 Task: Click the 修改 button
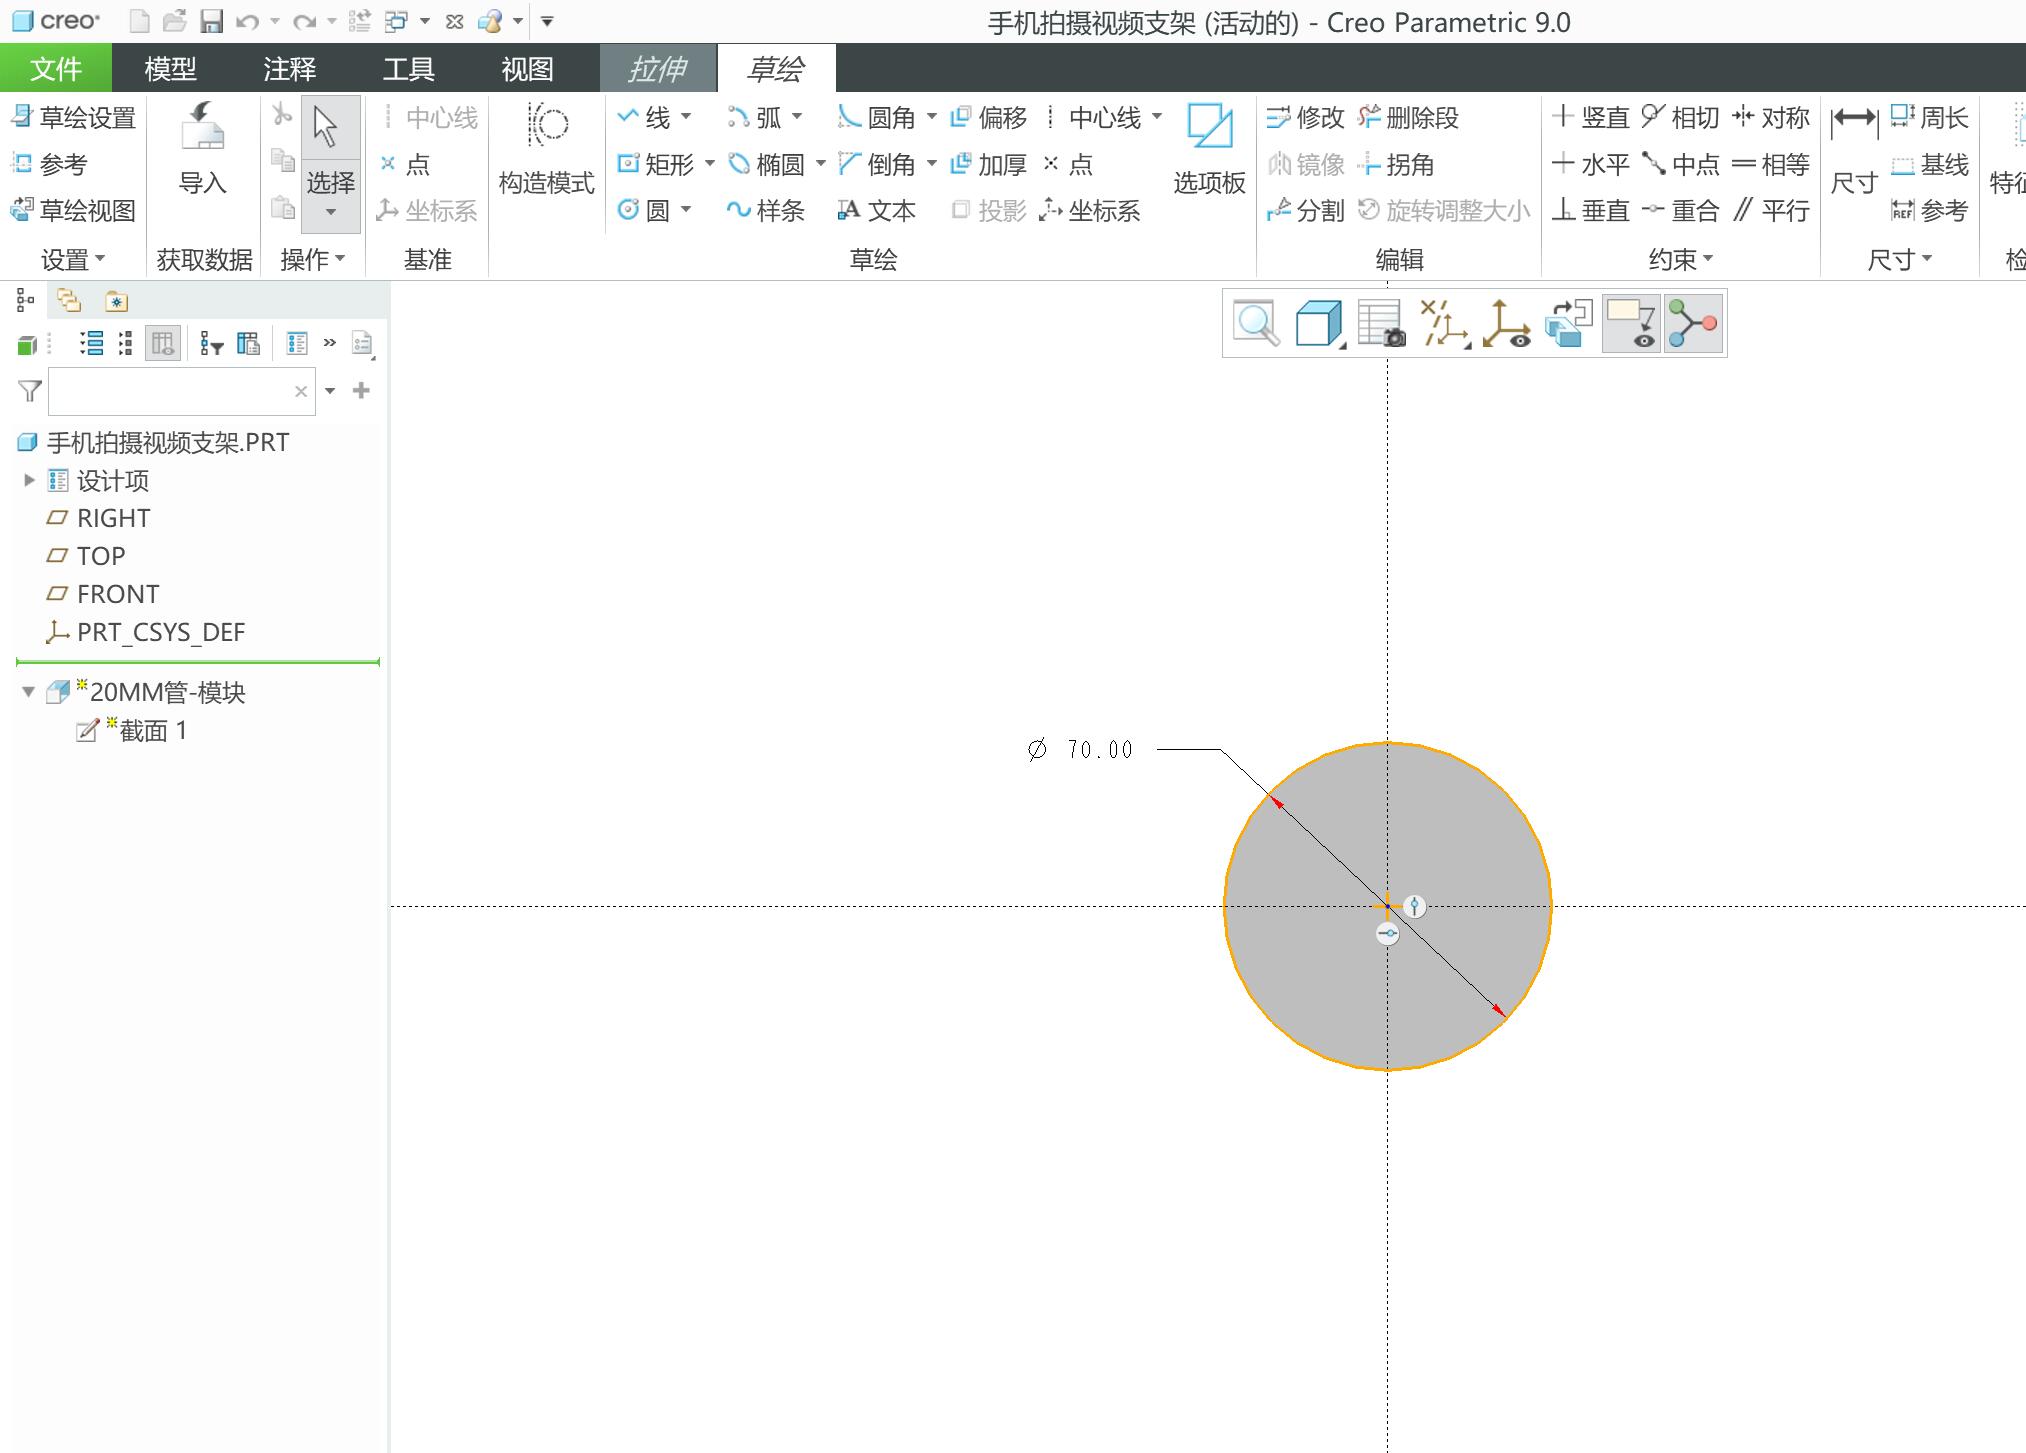pos(1306,118)
